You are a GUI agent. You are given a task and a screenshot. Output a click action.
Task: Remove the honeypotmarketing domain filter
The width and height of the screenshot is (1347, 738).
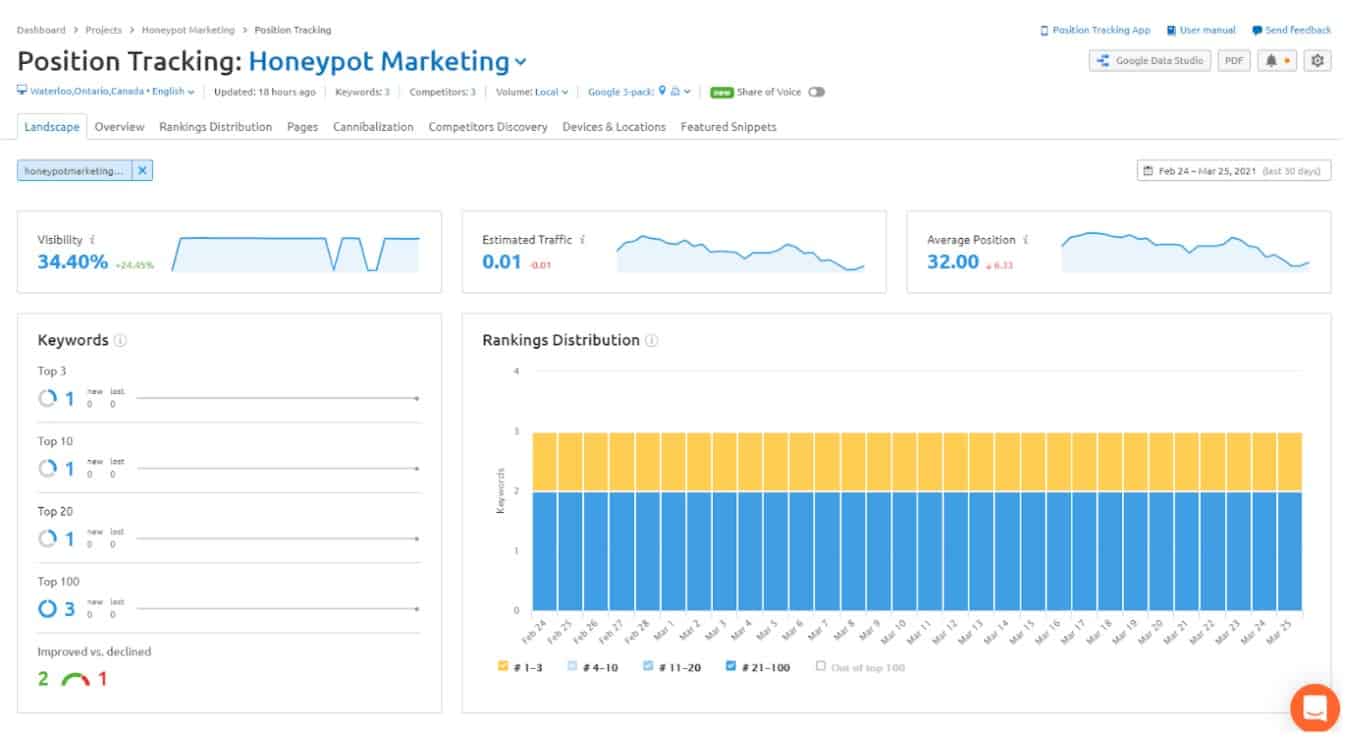point(142,171)
